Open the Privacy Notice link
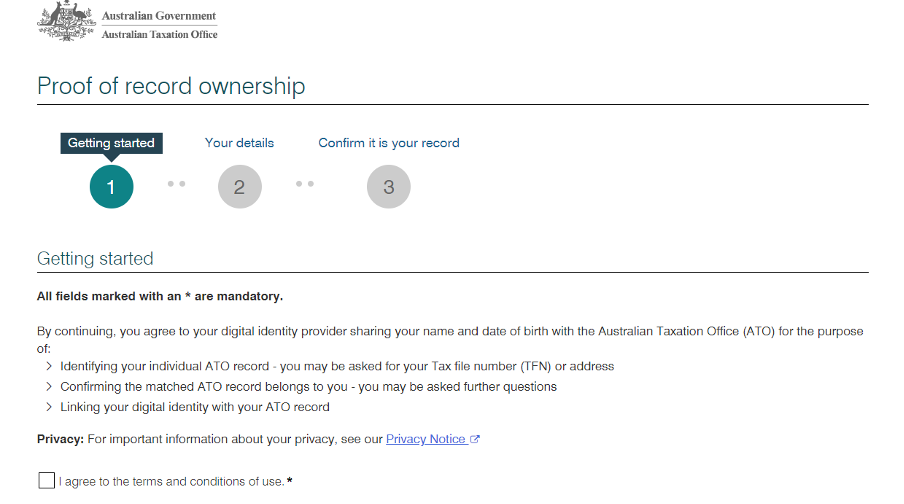Viewport: 904px width, 504px height. [425, 439]
